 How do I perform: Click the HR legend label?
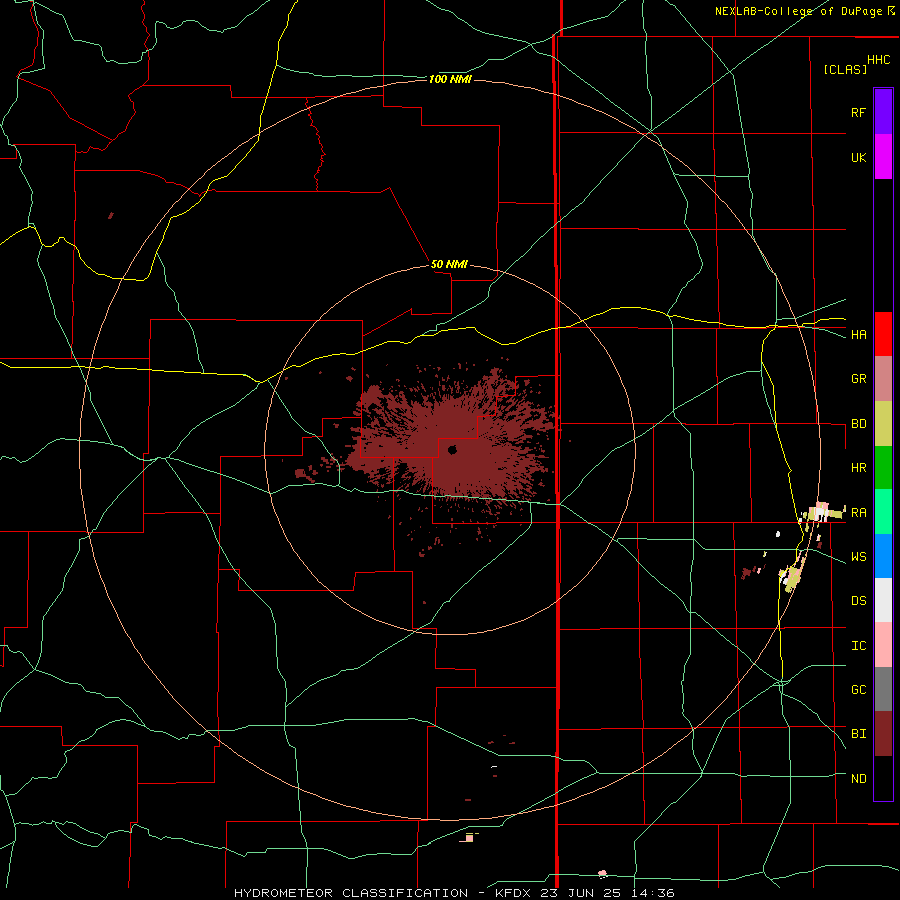(x=858, y=468)
